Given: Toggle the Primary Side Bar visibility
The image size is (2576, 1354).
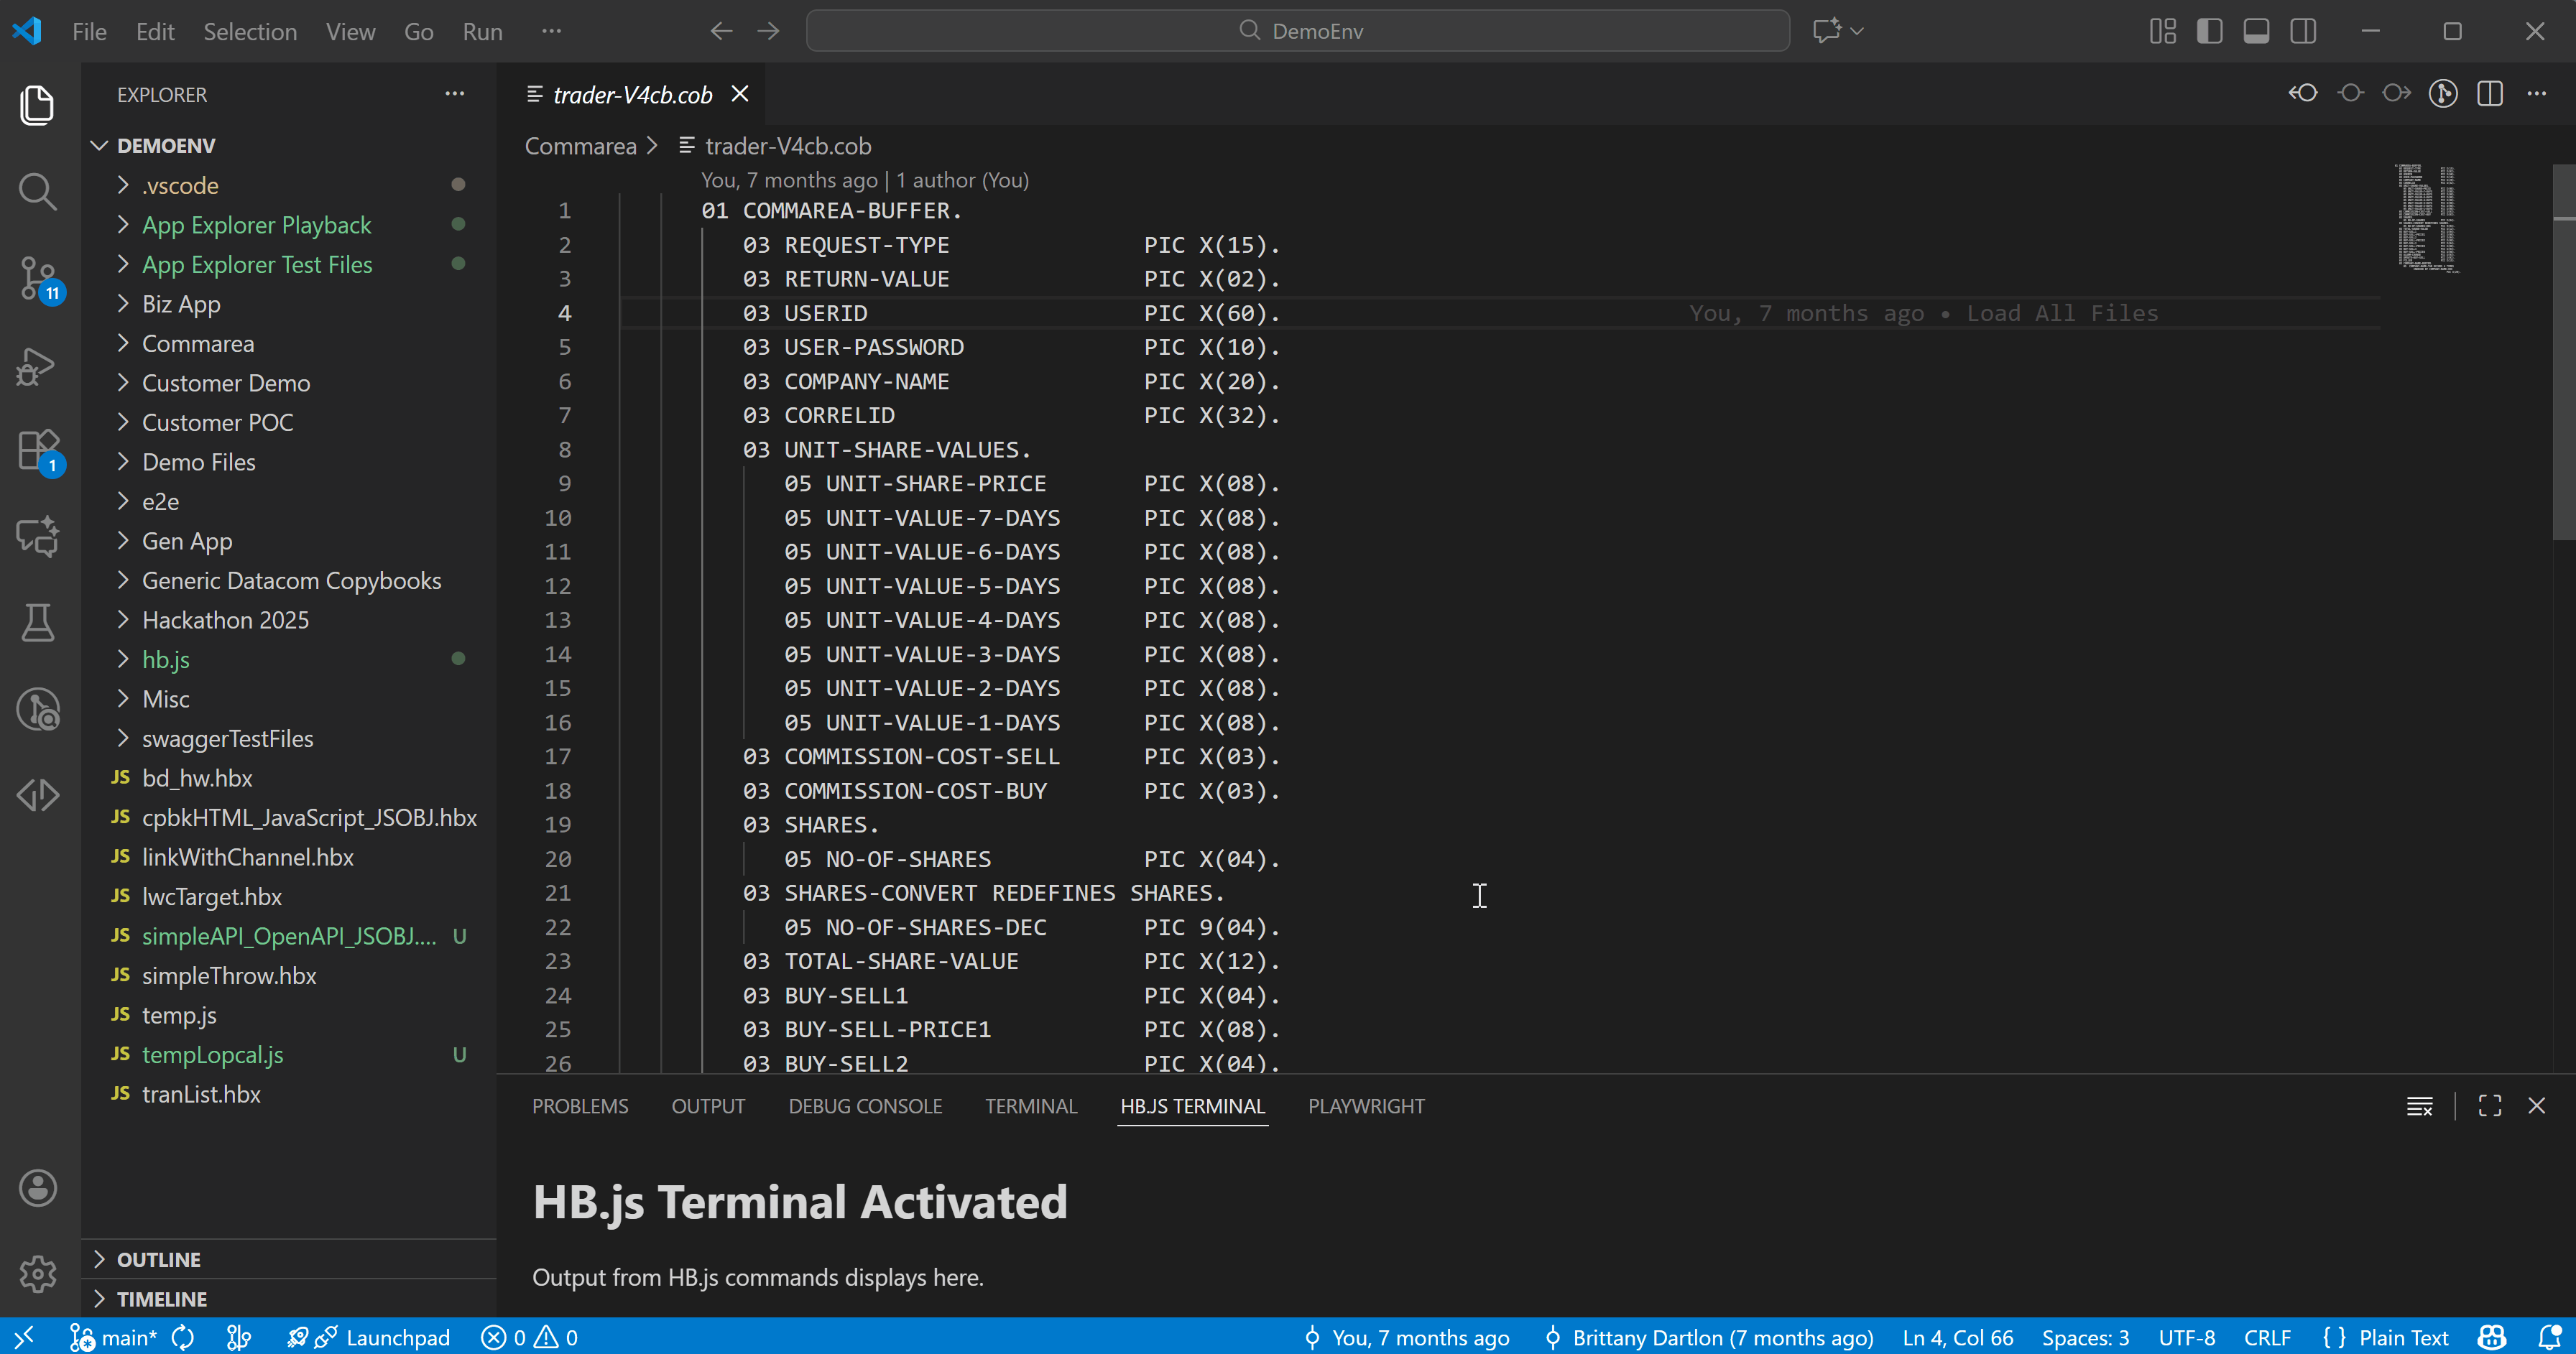Looking at the screenshot, I should coord(2209,31).
